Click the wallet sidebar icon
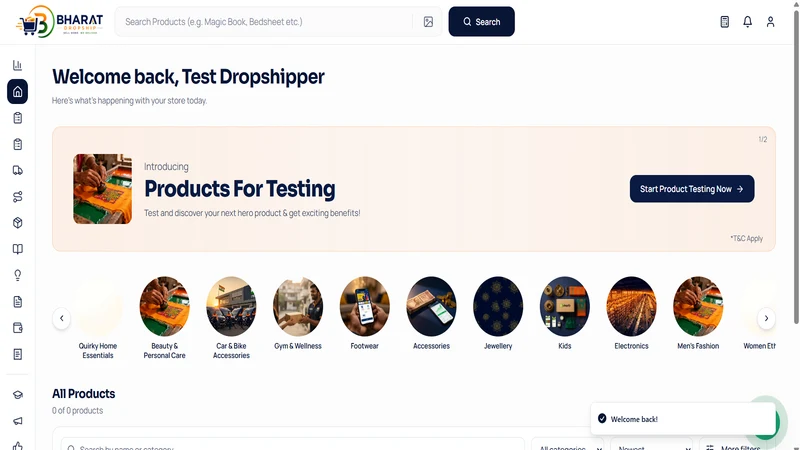Image resolution: width=800 pixels, height=450 pixels. [x=17, y=328]
